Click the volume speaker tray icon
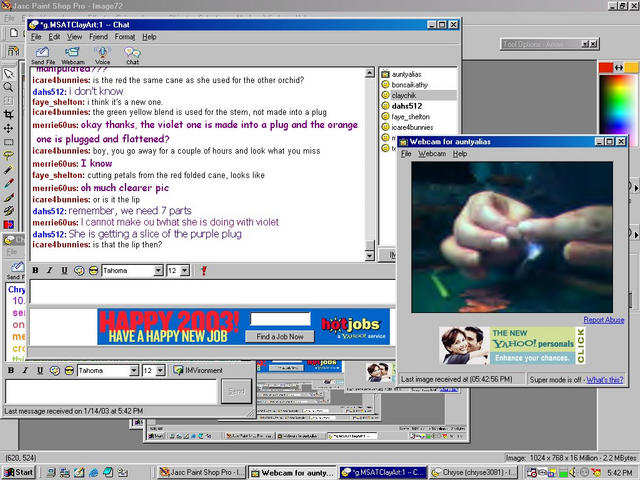Screen dimensions: 640x480 [573, 472]
